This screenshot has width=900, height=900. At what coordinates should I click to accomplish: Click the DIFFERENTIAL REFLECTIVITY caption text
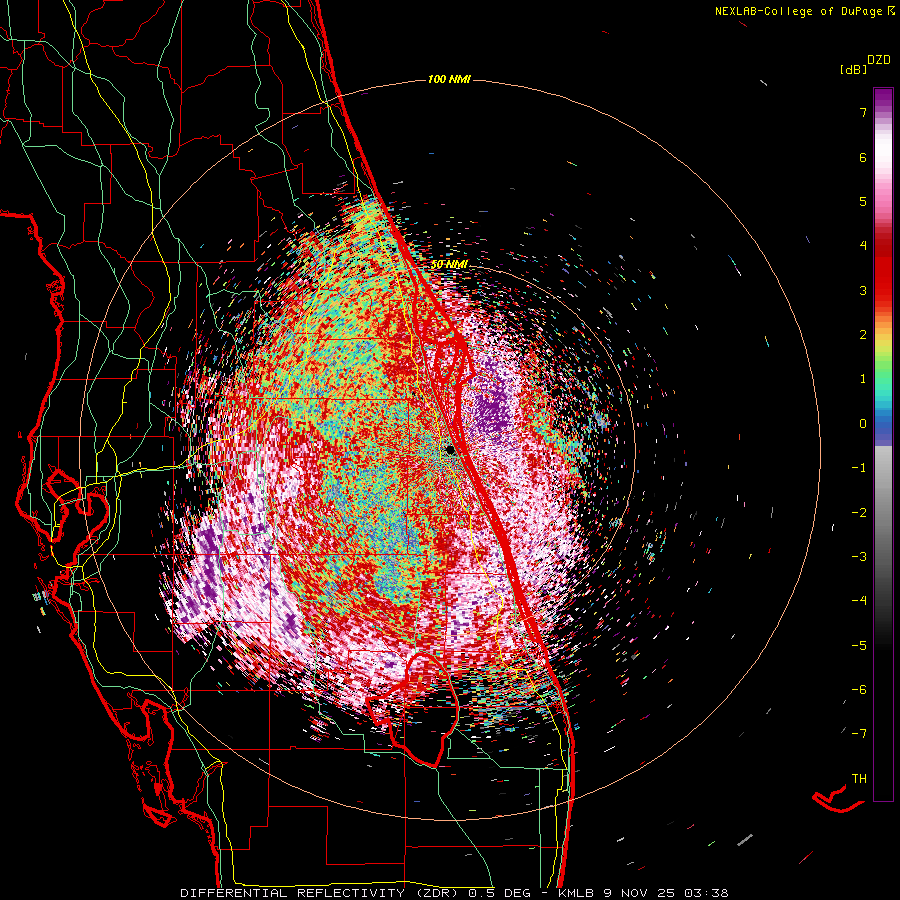292,893
